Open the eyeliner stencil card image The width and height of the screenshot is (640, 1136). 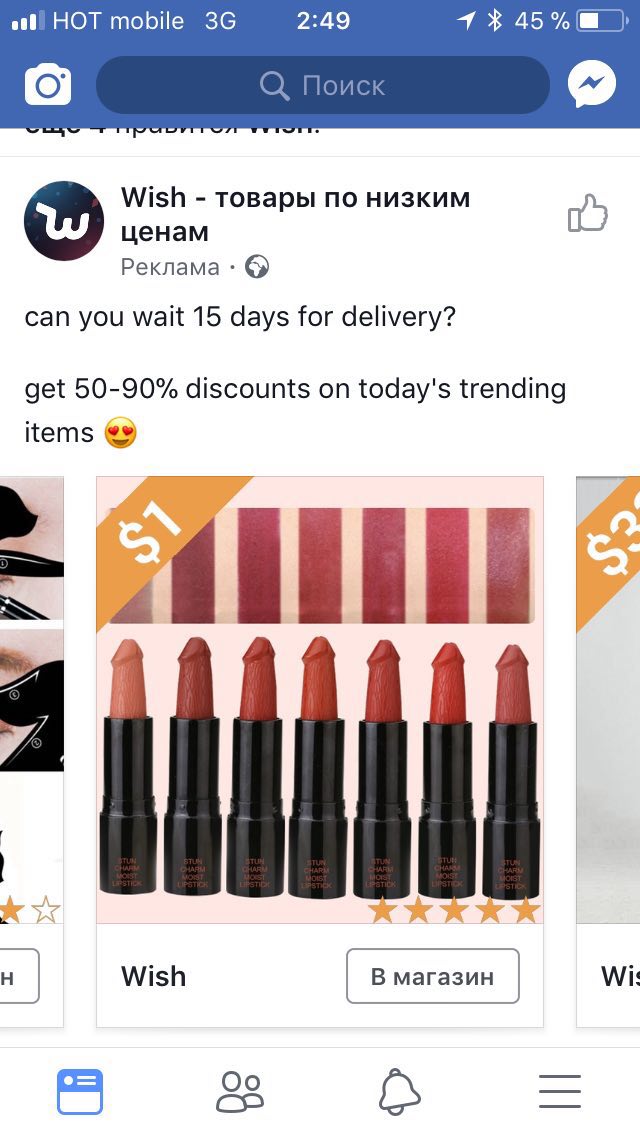(32, 700)
